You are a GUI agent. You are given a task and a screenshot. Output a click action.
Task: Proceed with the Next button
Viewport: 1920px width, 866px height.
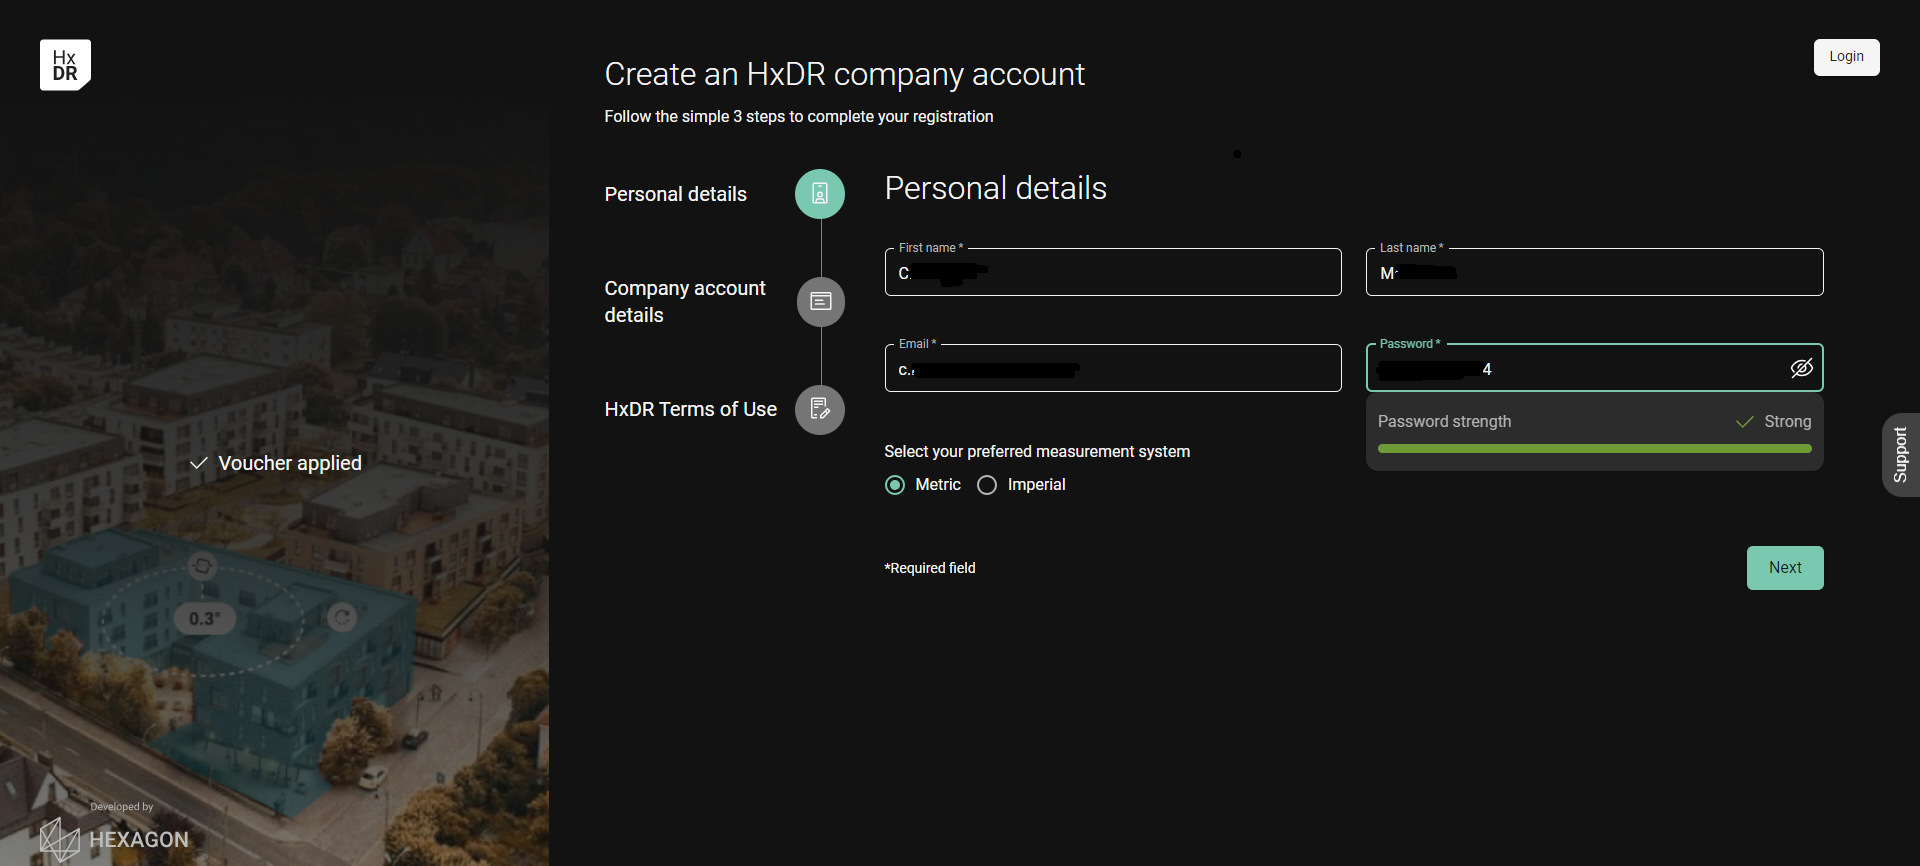click(1785, 568)
